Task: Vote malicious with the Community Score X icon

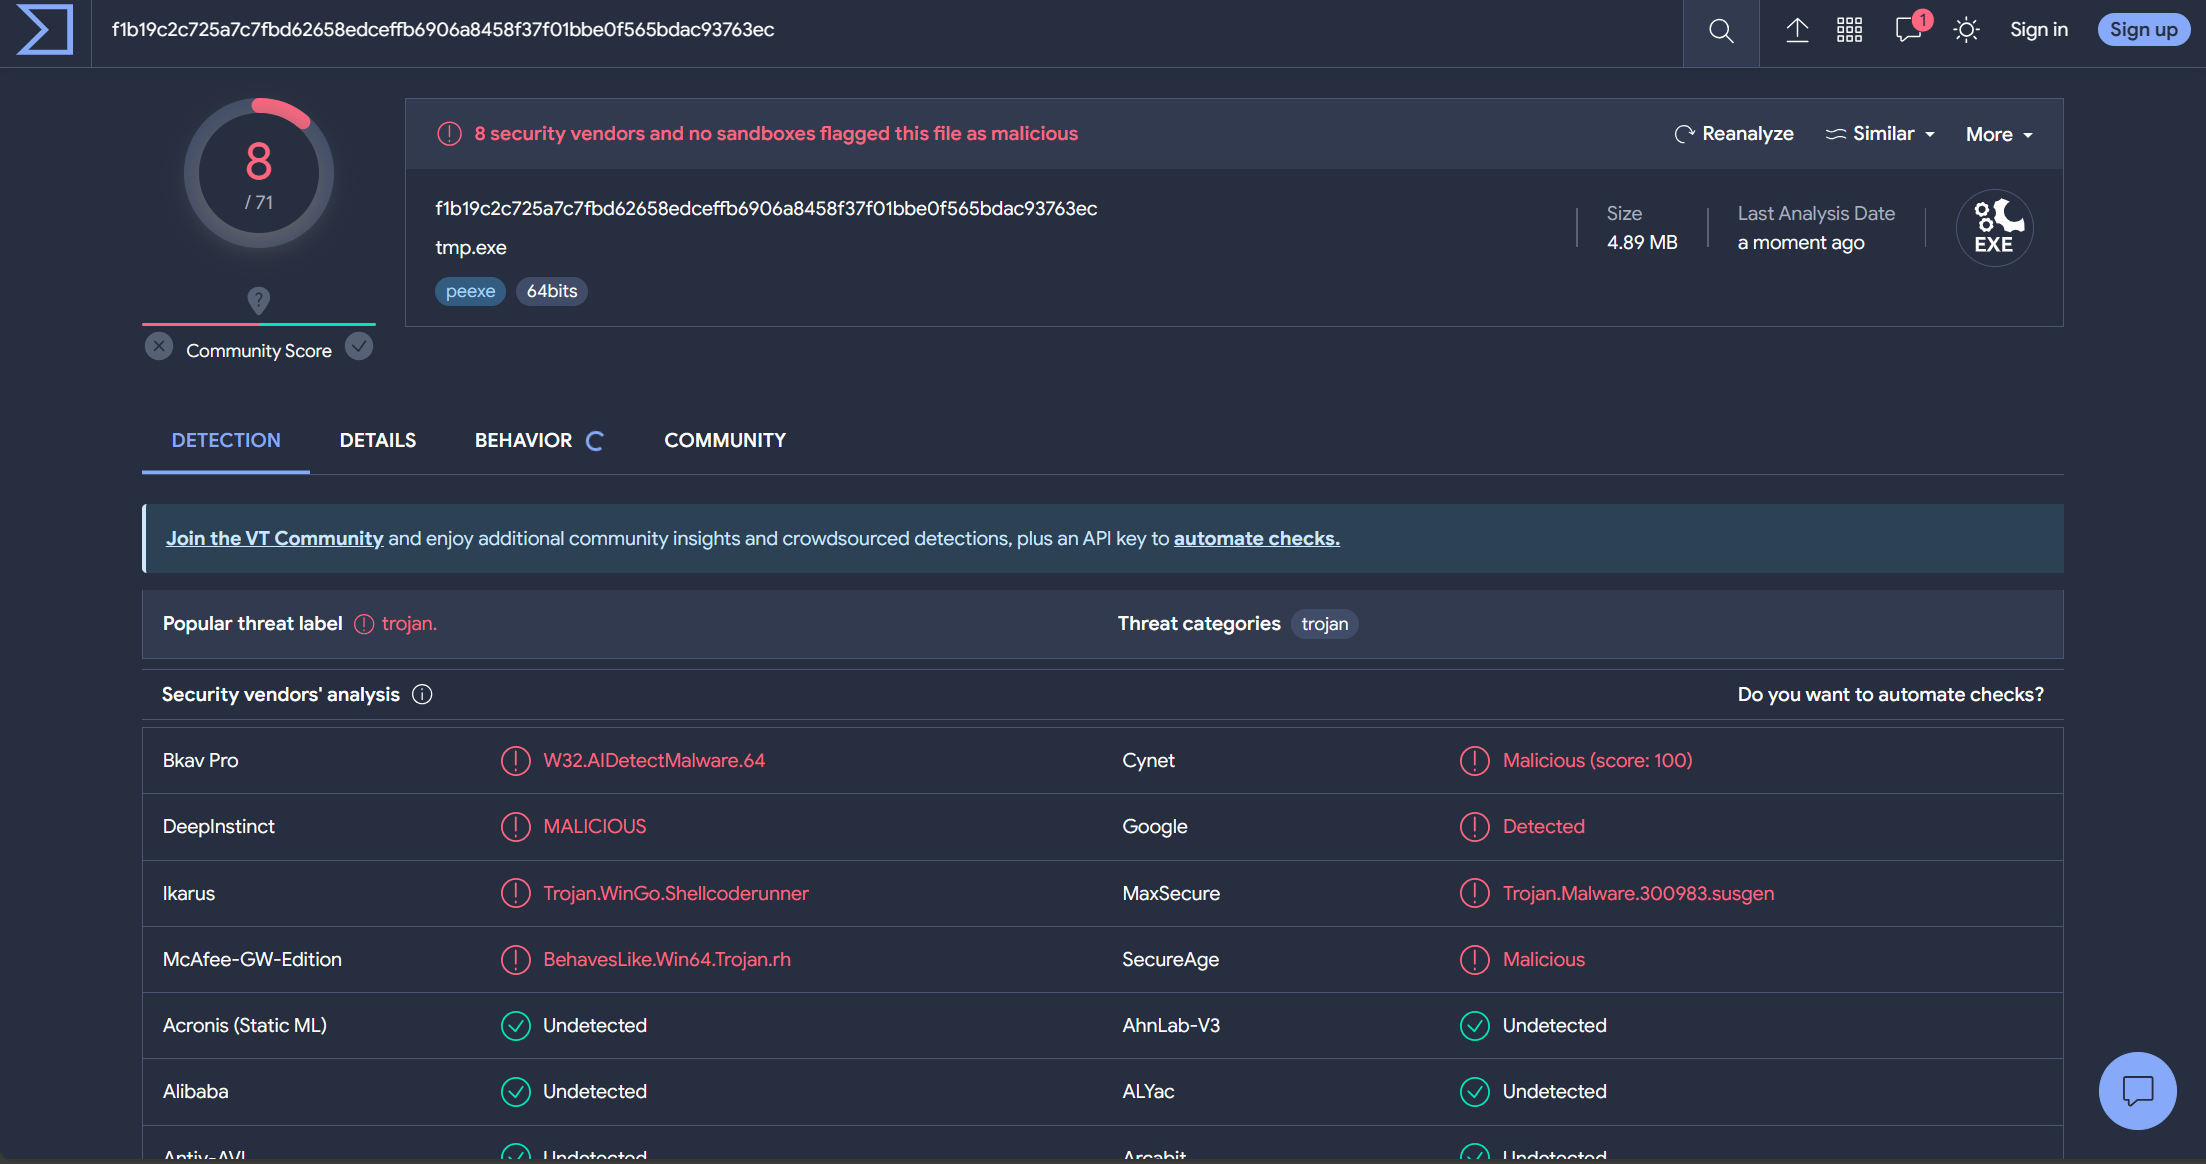Action: (159, 347)
